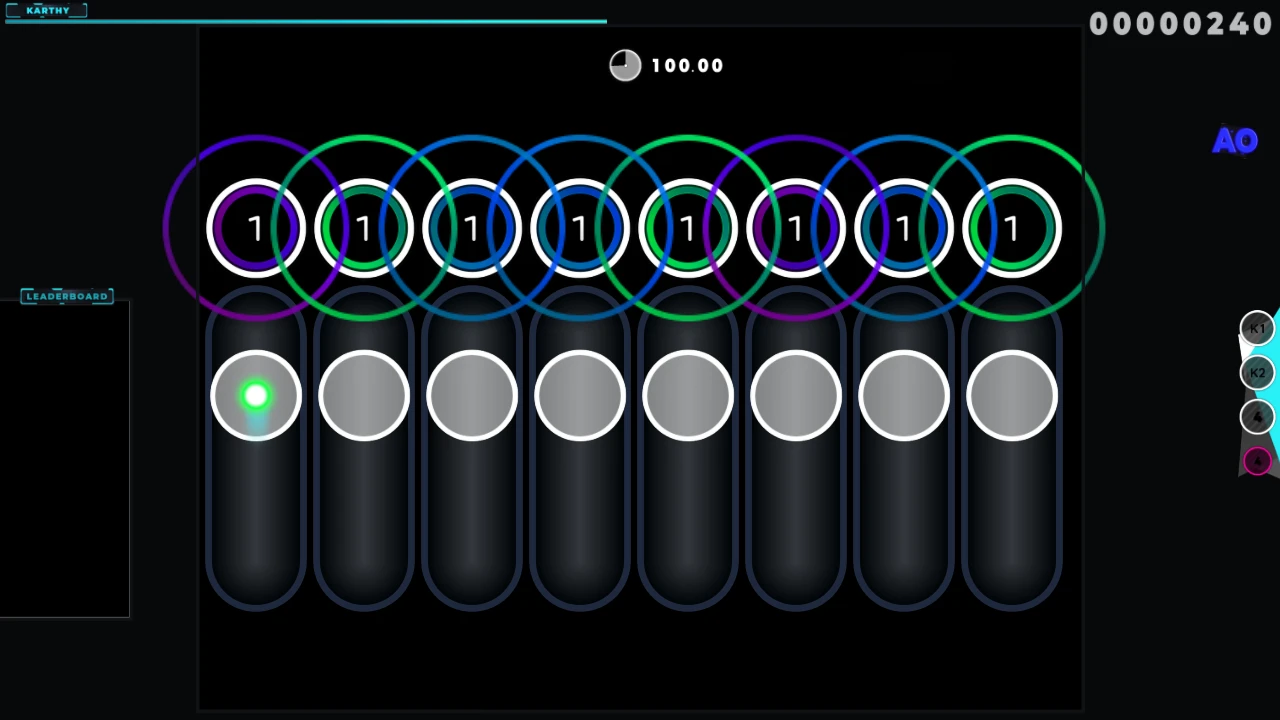The width and height of the screenshot is (1280, 720).
Task: Click the song progress bar at top
Action: [x=305, y=21]
